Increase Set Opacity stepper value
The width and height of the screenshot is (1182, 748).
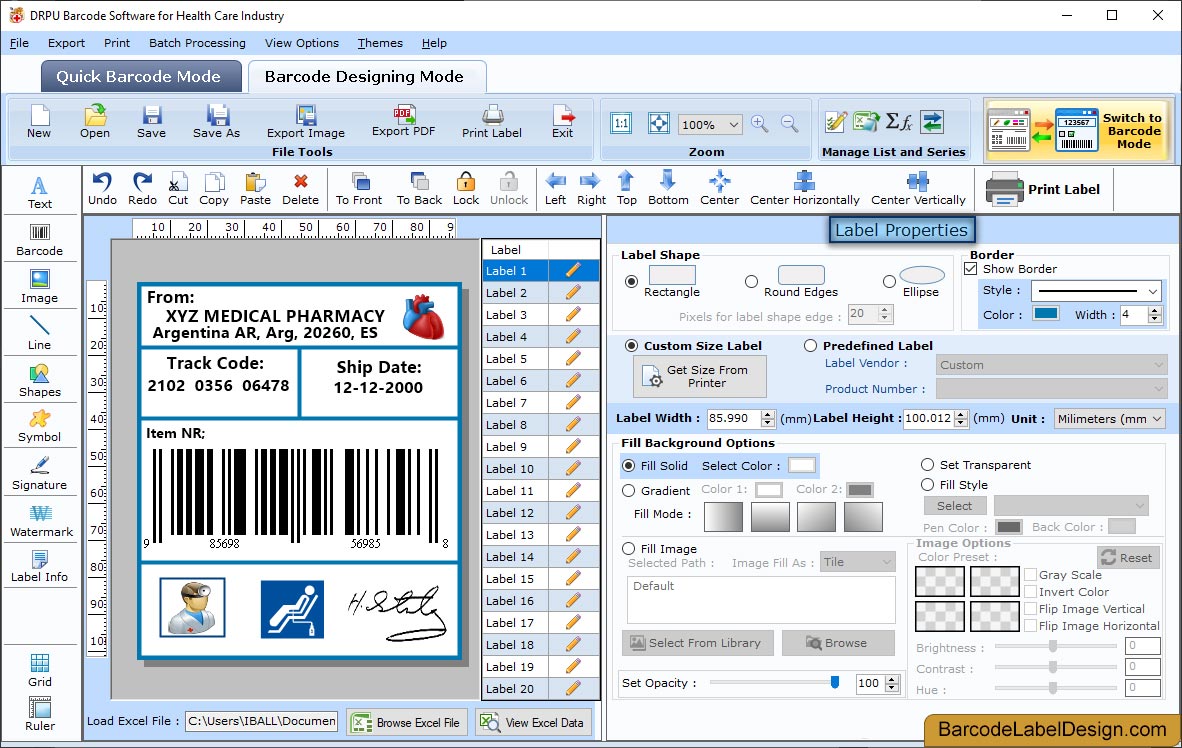pyautogui.click(x=893, y=679)
